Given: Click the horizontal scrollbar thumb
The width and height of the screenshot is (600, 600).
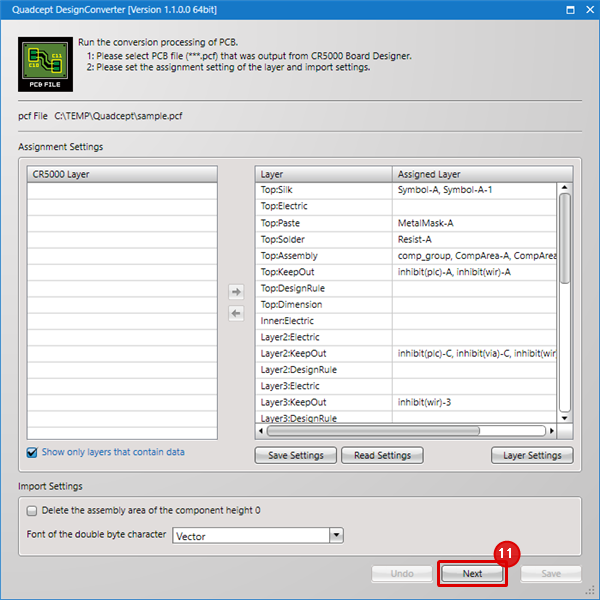Looking at the screenshot, I should tap(373, 431).
